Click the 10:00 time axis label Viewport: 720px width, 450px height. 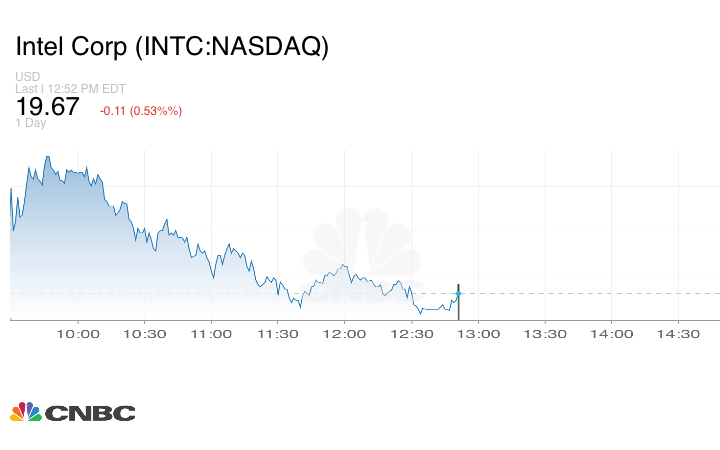[78, 334]
